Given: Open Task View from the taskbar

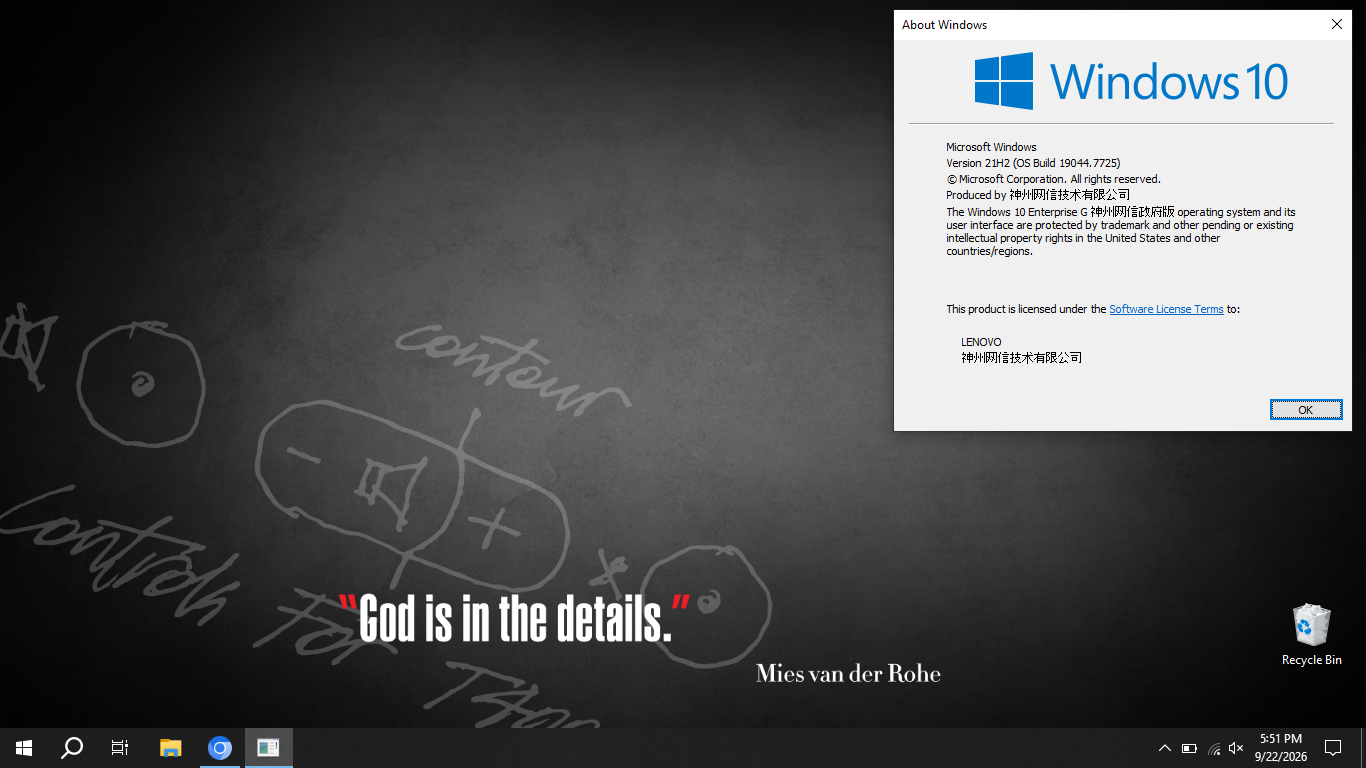Looking at the screenshot, I should [120, 748].
